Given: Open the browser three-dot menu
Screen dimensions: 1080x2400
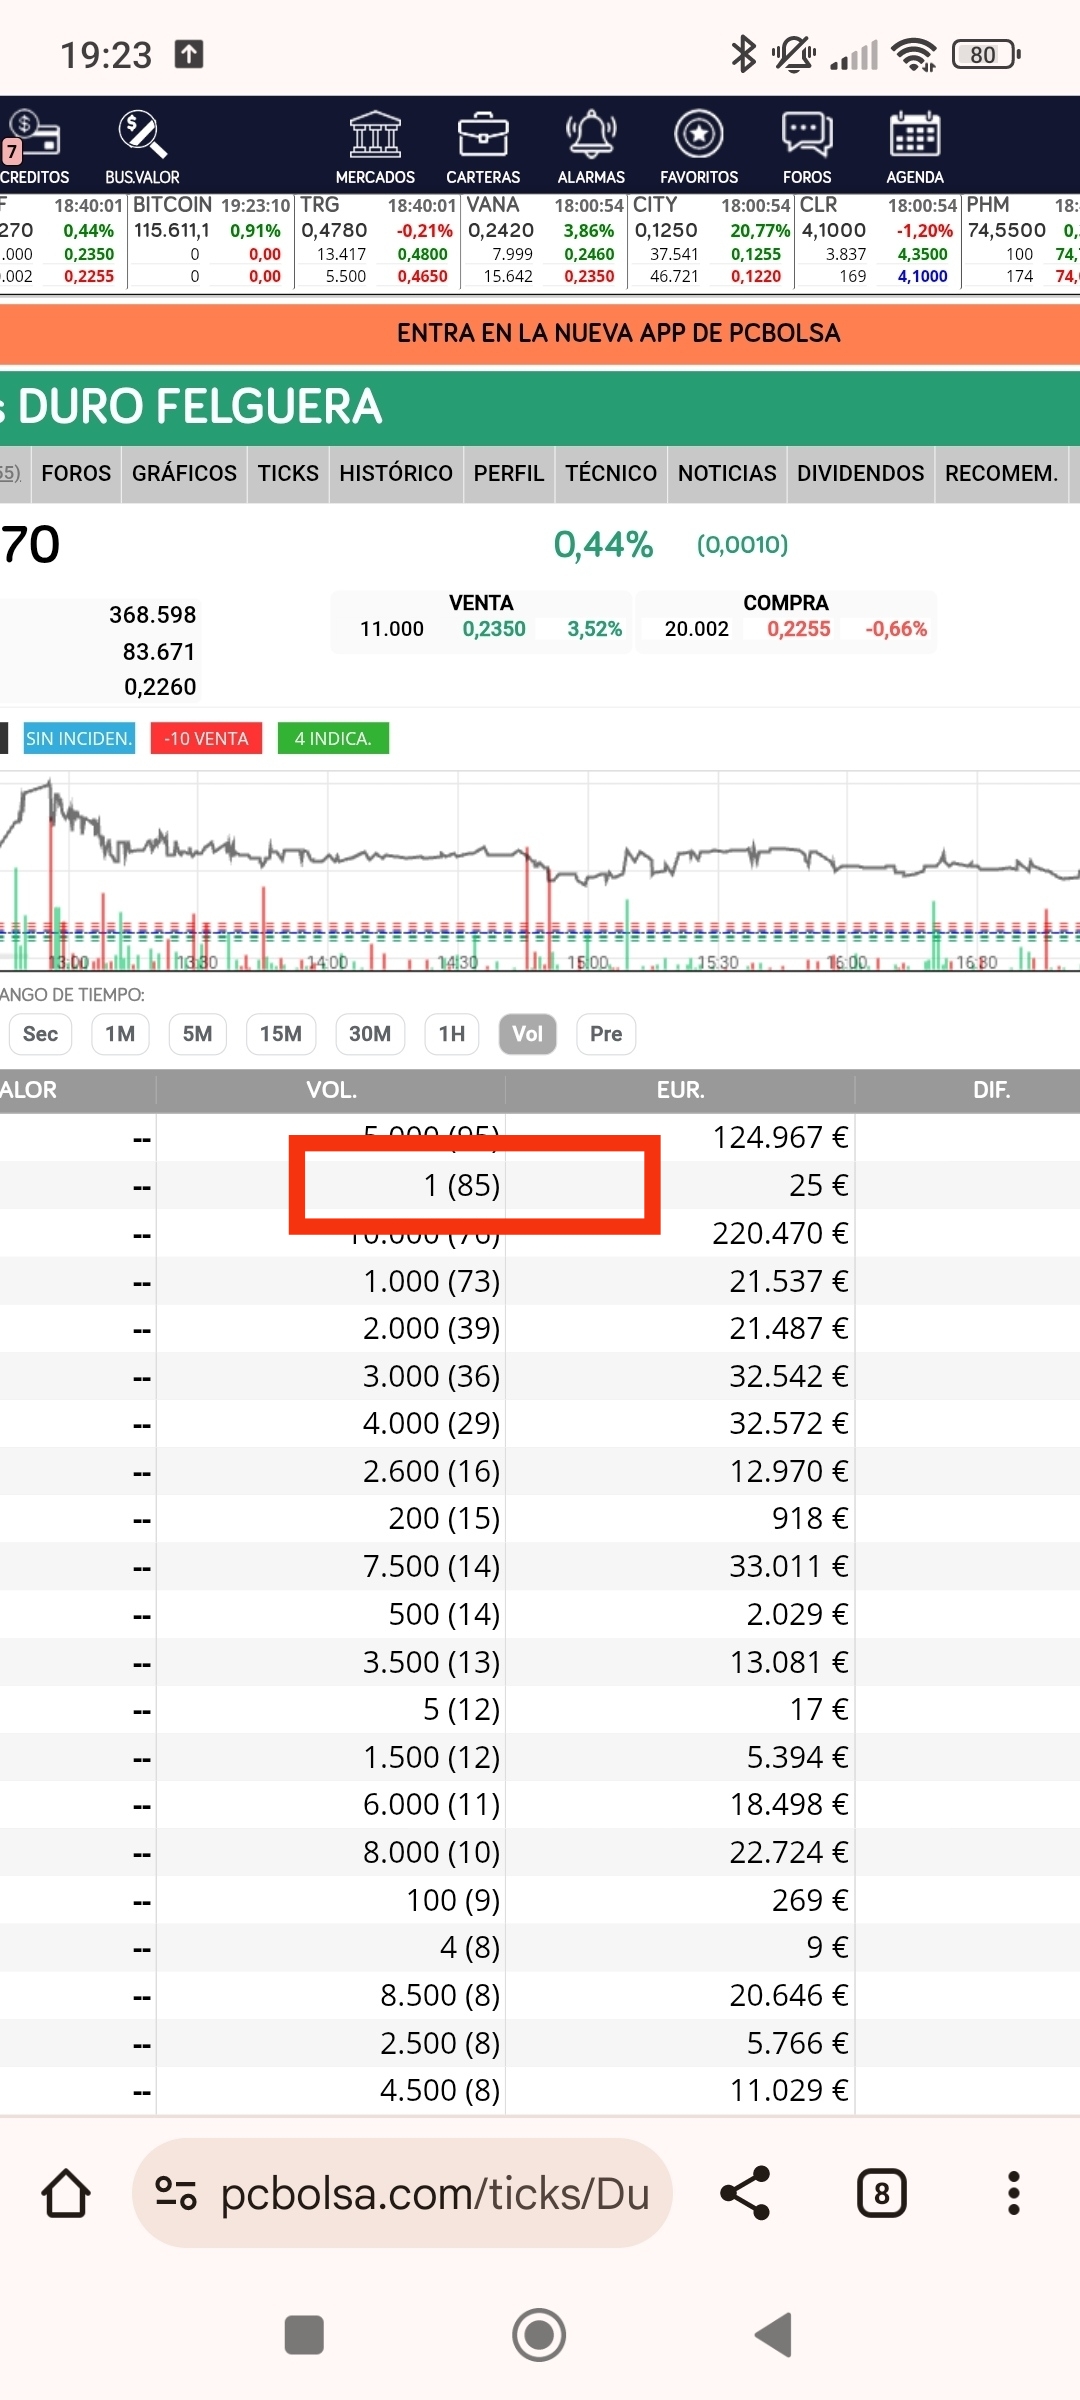Looking at the screenshot, I should click(1014, 2193).
